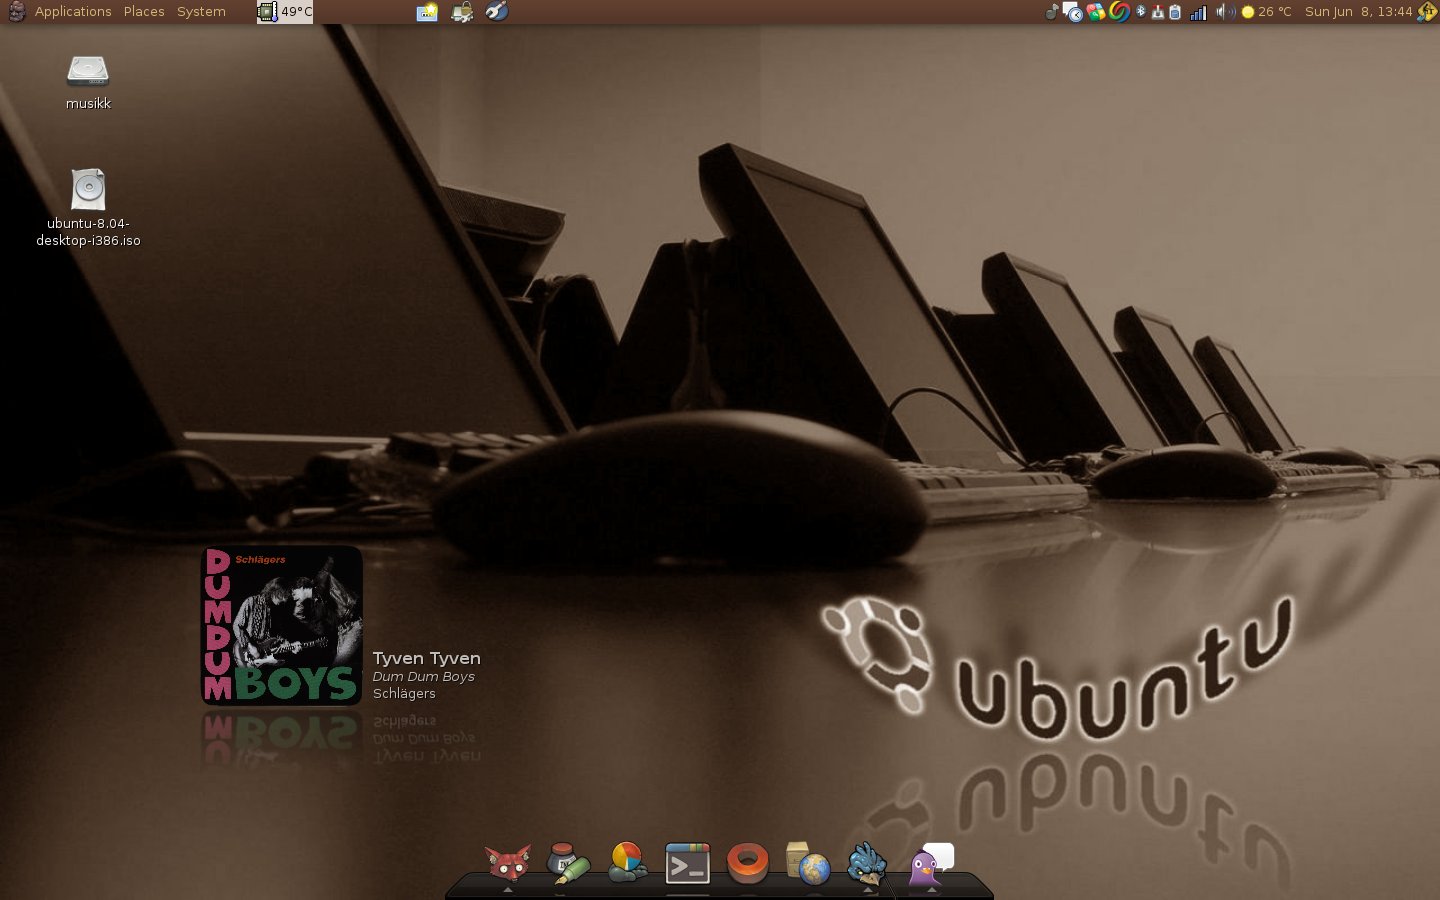
Task: Open the volume control speaker icon
Action: coord(1226,12)
